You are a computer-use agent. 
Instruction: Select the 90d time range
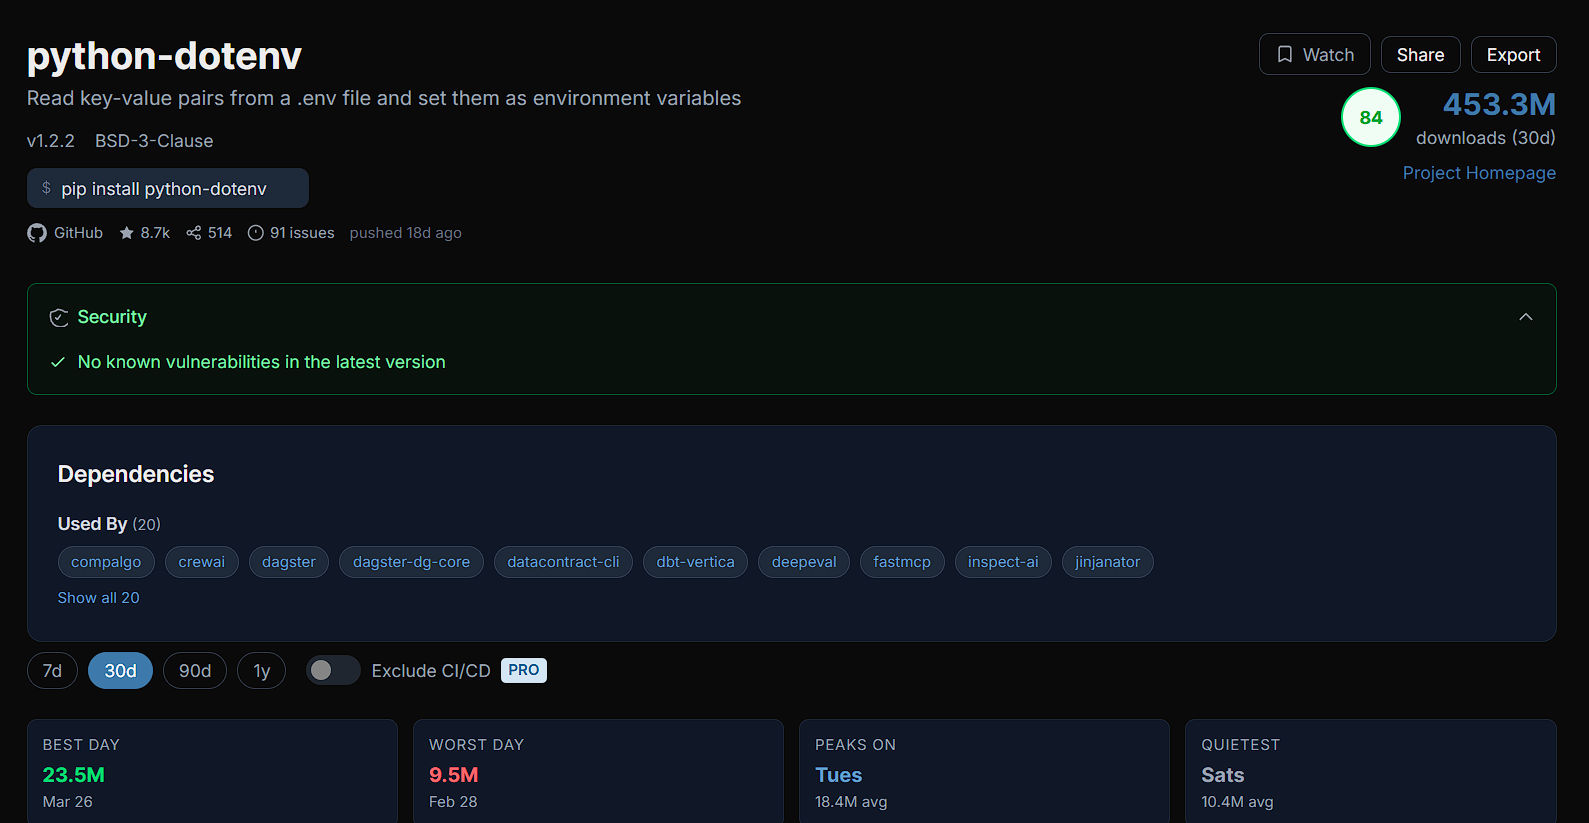click(x=195, y=670)
